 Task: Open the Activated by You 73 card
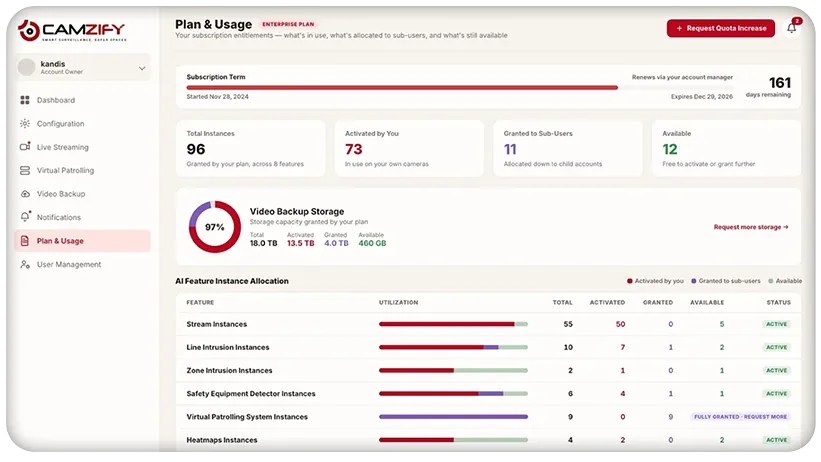[409, 148]
